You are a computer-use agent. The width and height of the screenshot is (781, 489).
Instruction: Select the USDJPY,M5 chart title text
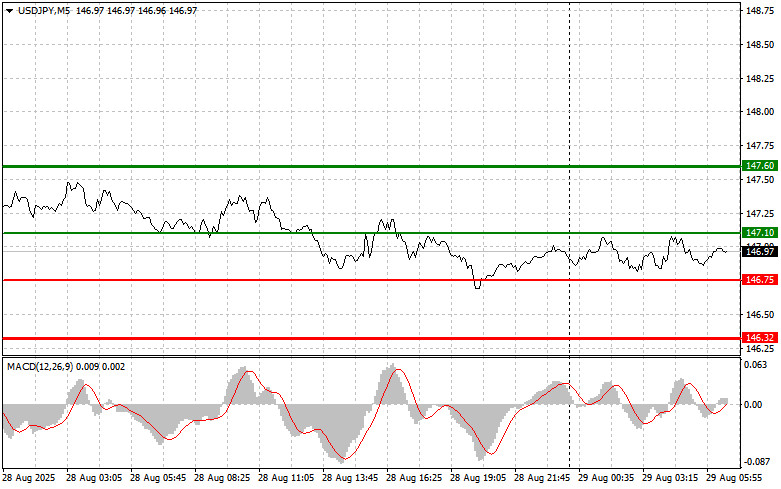click(x=44, y=10)
